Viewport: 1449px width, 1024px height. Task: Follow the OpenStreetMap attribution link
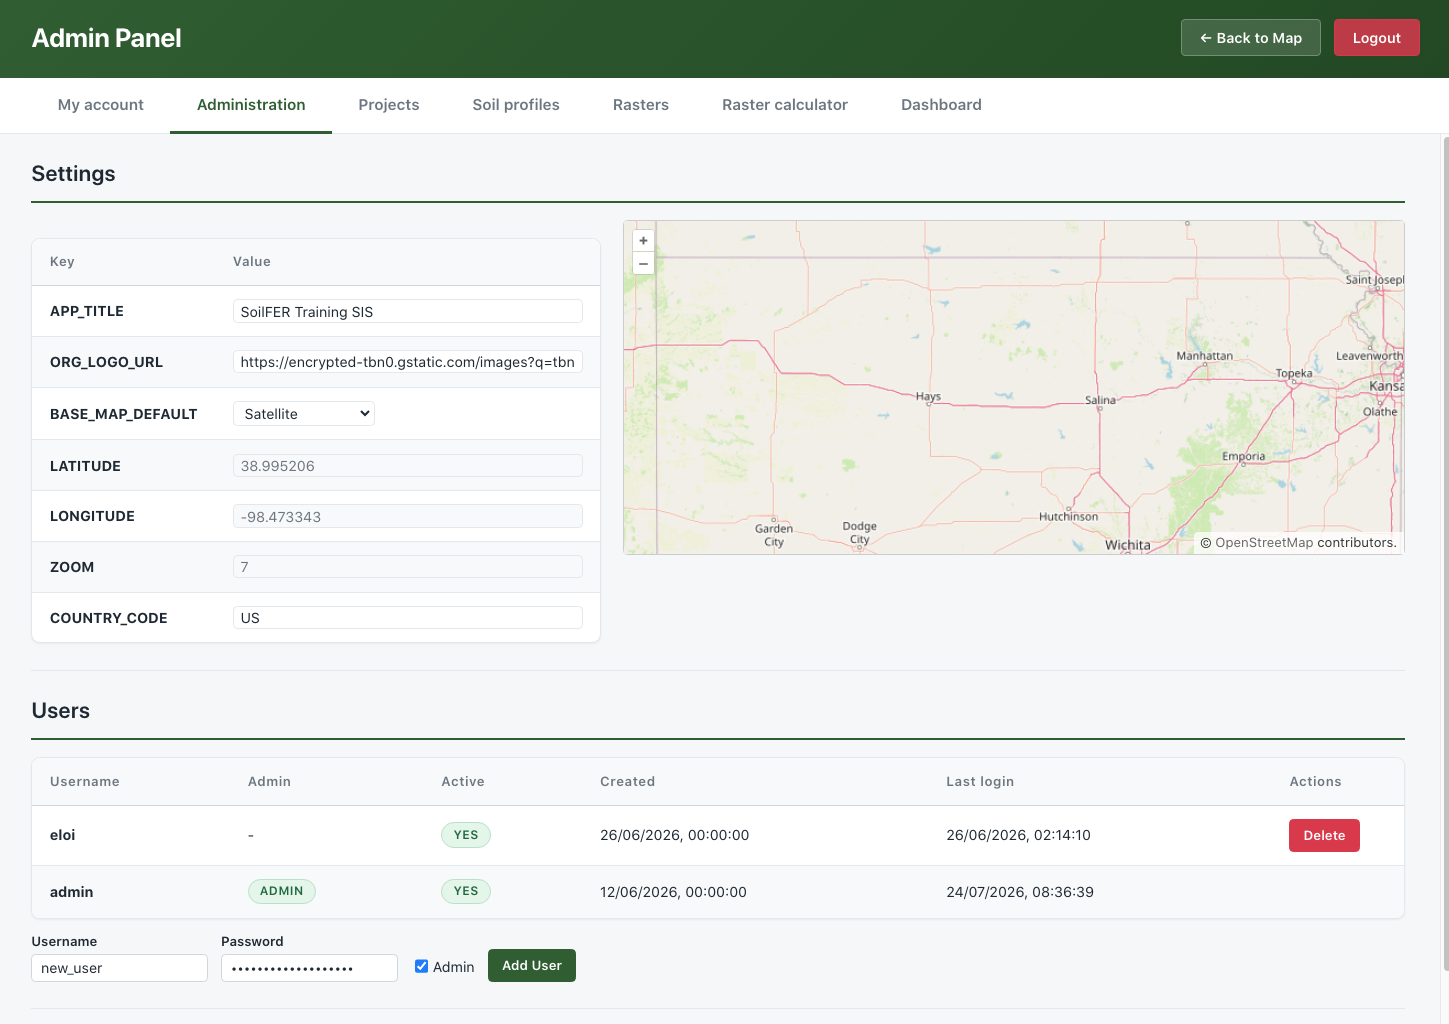[1264, 543]
